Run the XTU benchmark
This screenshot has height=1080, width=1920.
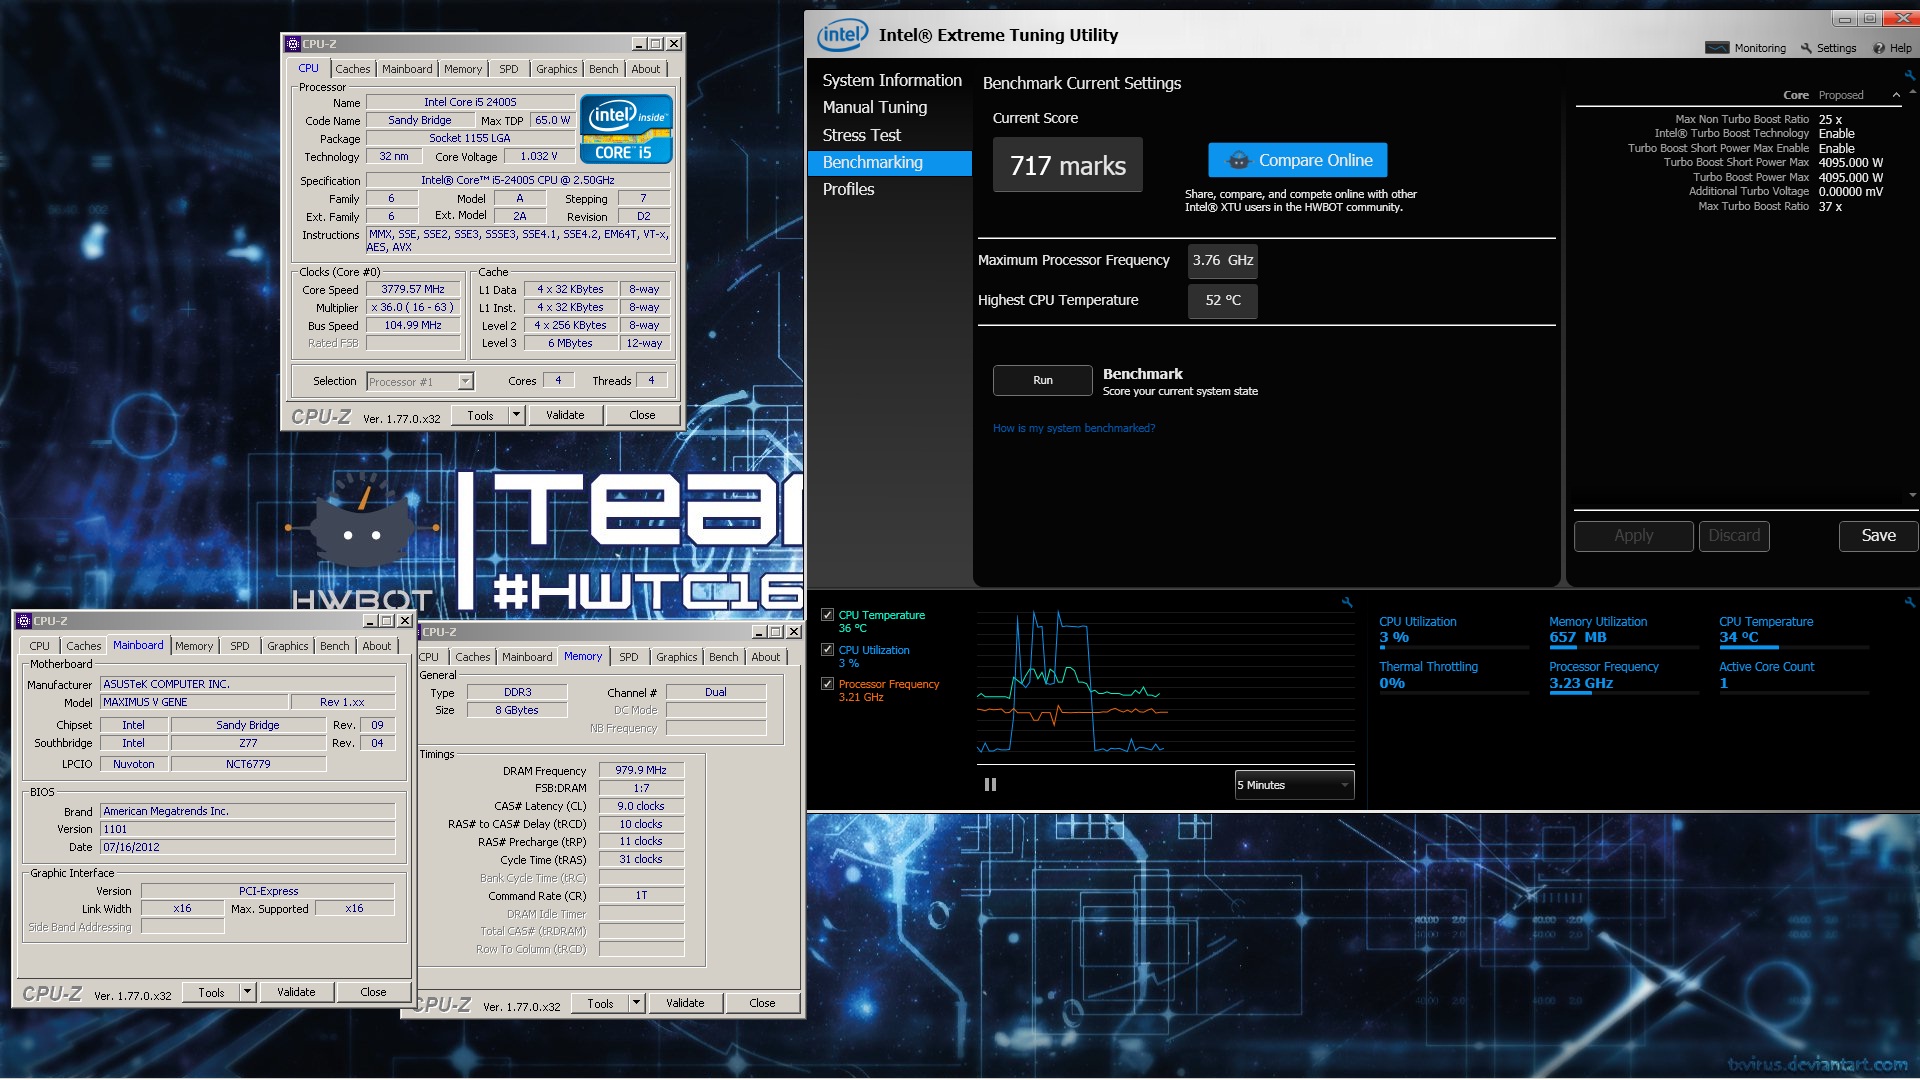coord(1042,380)
